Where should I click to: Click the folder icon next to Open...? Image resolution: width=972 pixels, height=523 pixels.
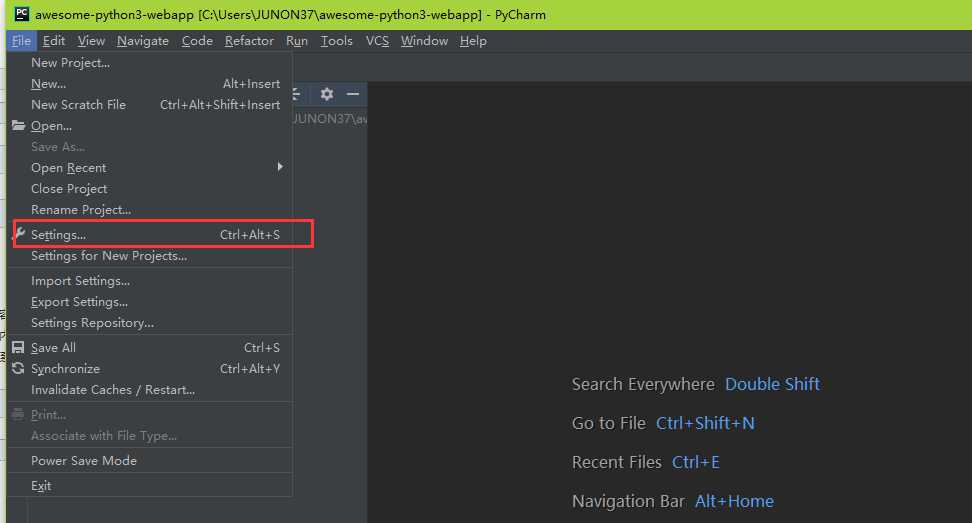[19, 126]
